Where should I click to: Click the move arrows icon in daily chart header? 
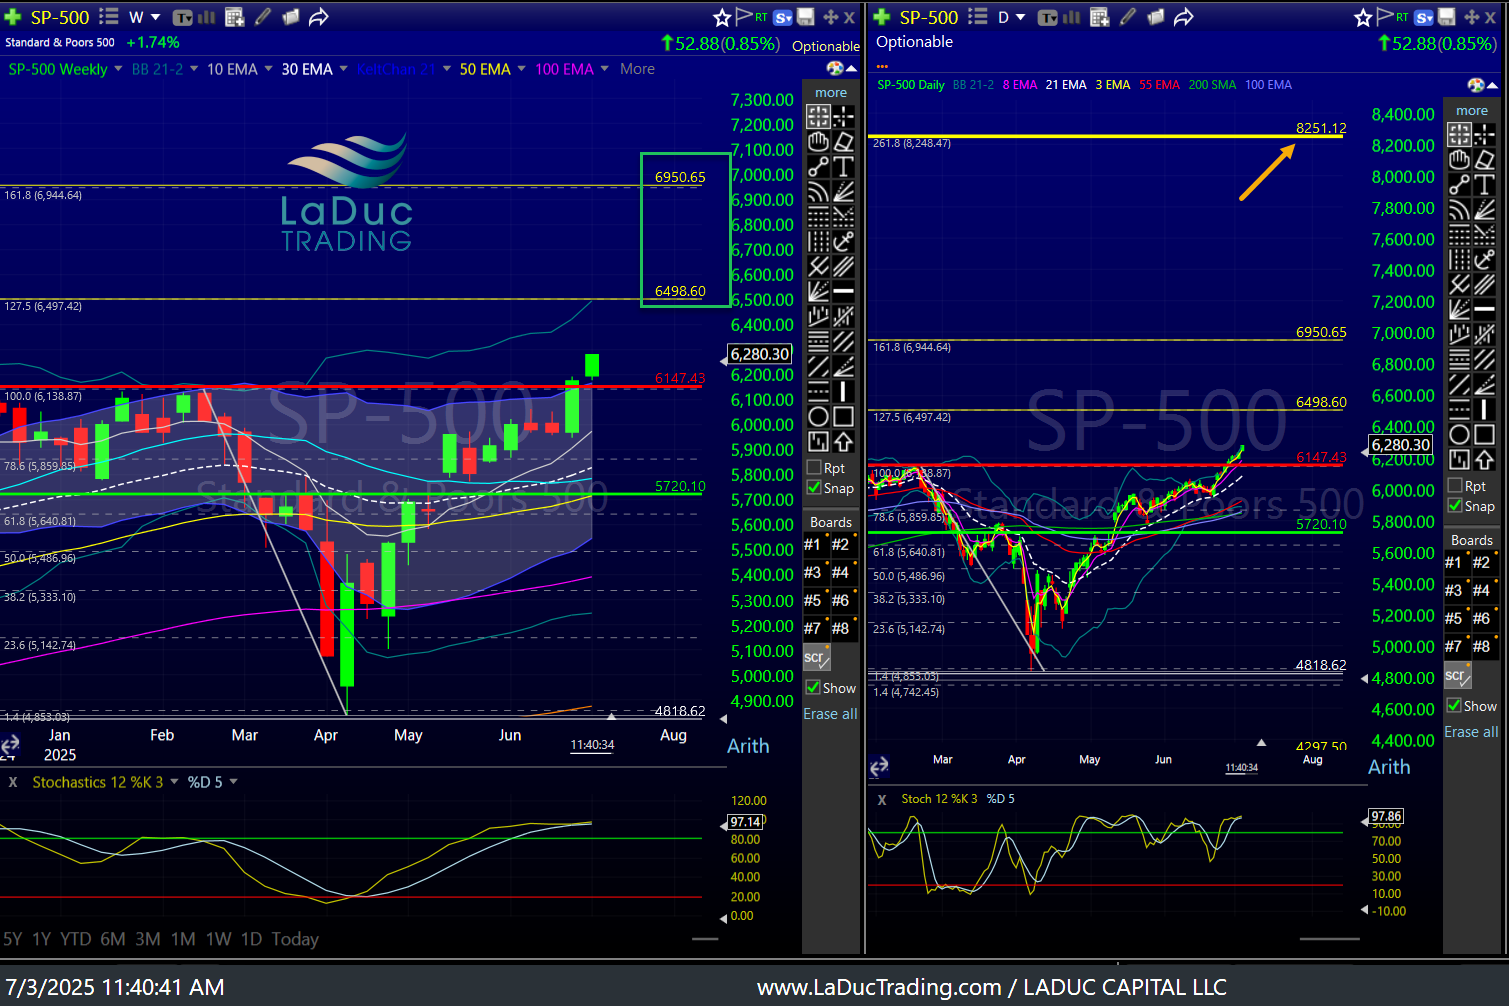[1472, 17]
